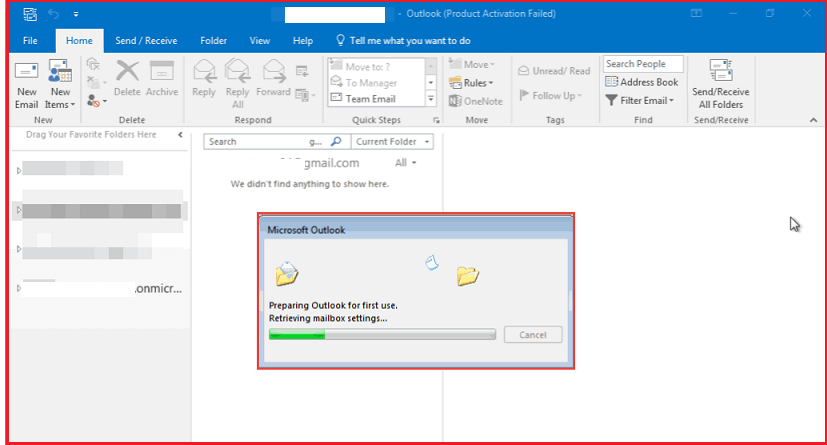The height and width of the screenshot is (445, 827).
Task: Expand the All messages filter dropdown
Action: [406, 163]
